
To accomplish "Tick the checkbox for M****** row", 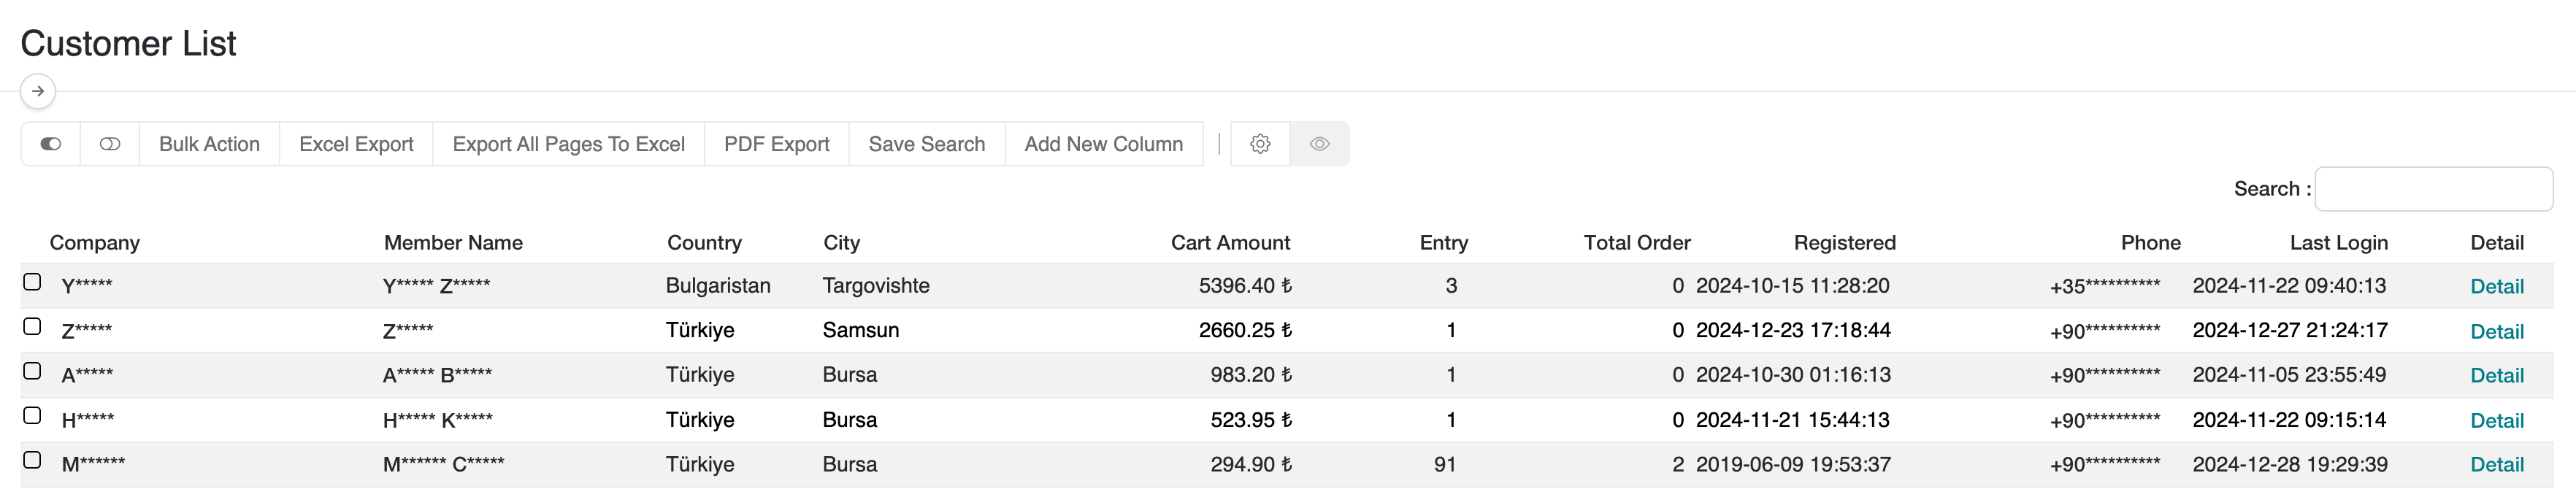I will [32, 460].
